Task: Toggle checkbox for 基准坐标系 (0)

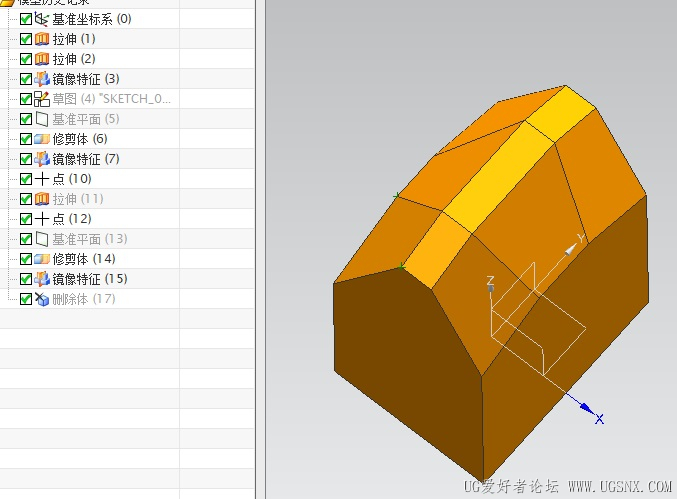Action: point(26,19)
